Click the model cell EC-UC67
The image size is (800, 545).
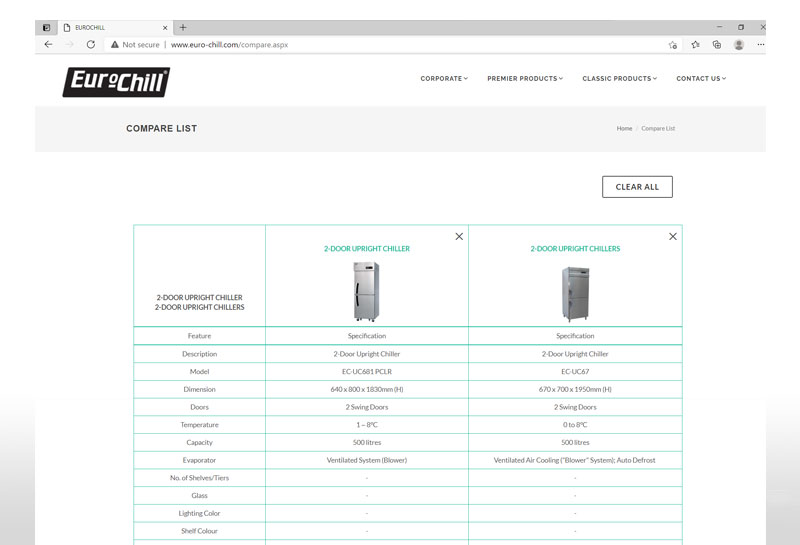(575, 371)
